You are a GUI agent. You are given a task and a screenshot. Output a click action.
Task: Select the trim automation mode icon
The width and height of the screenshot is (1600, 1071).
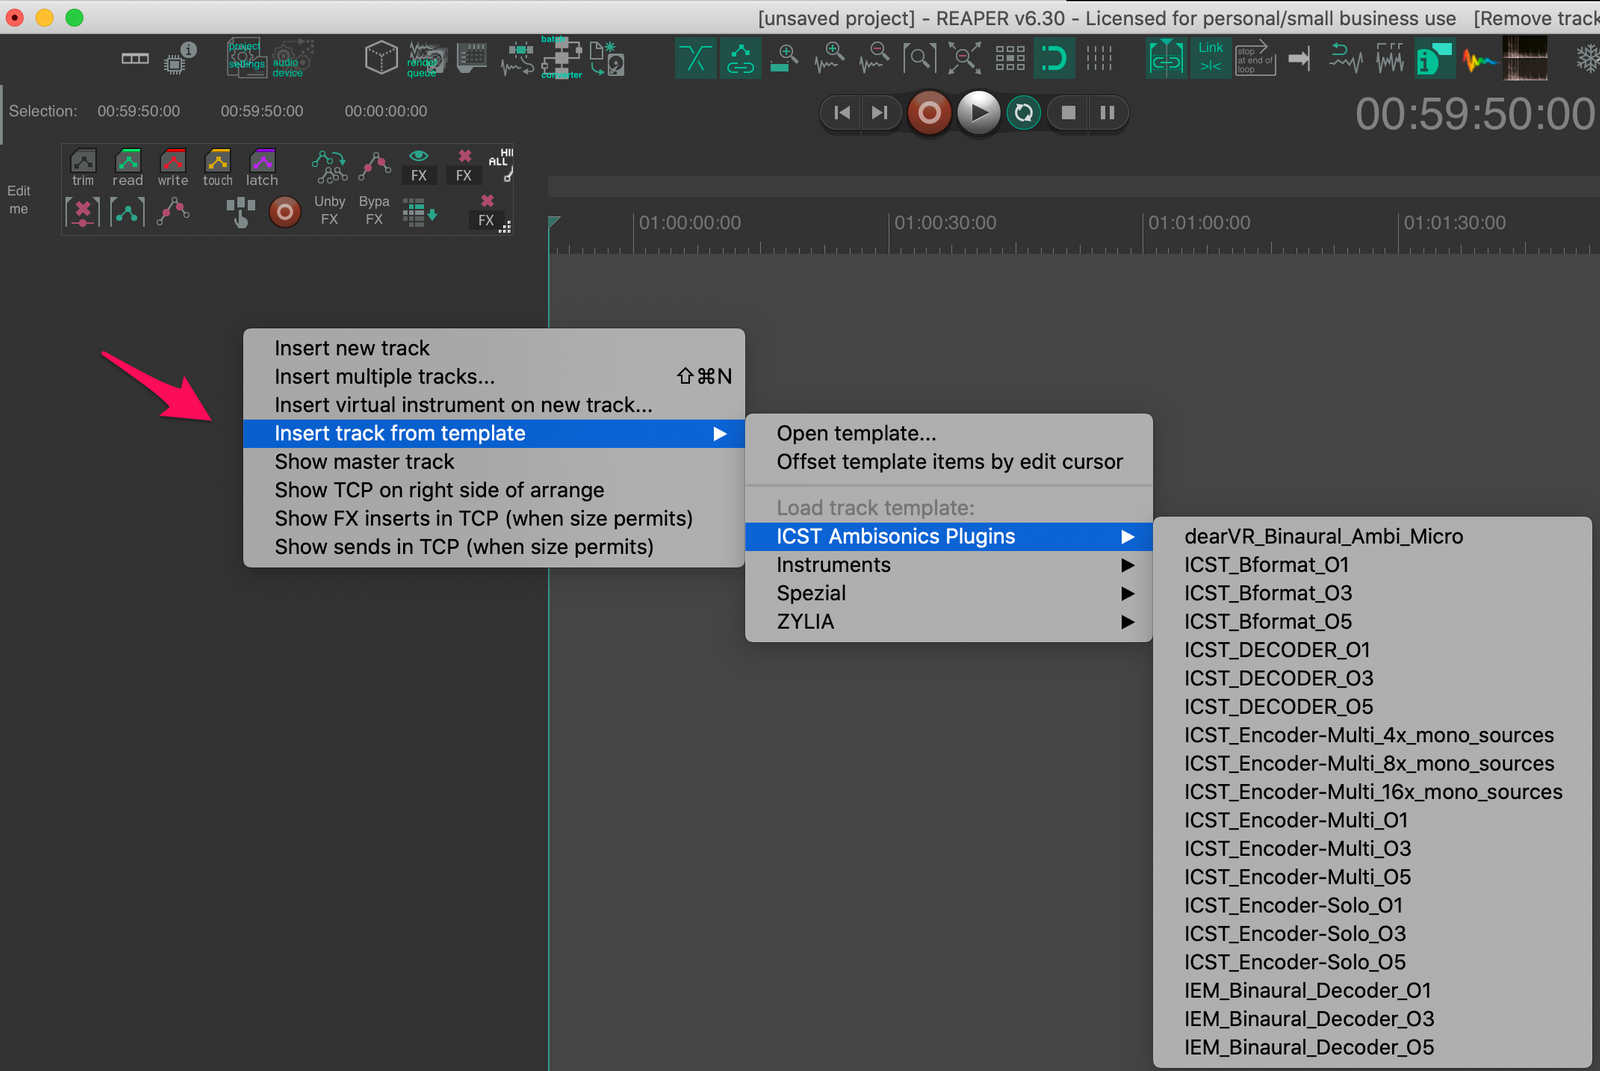point(83,167)
